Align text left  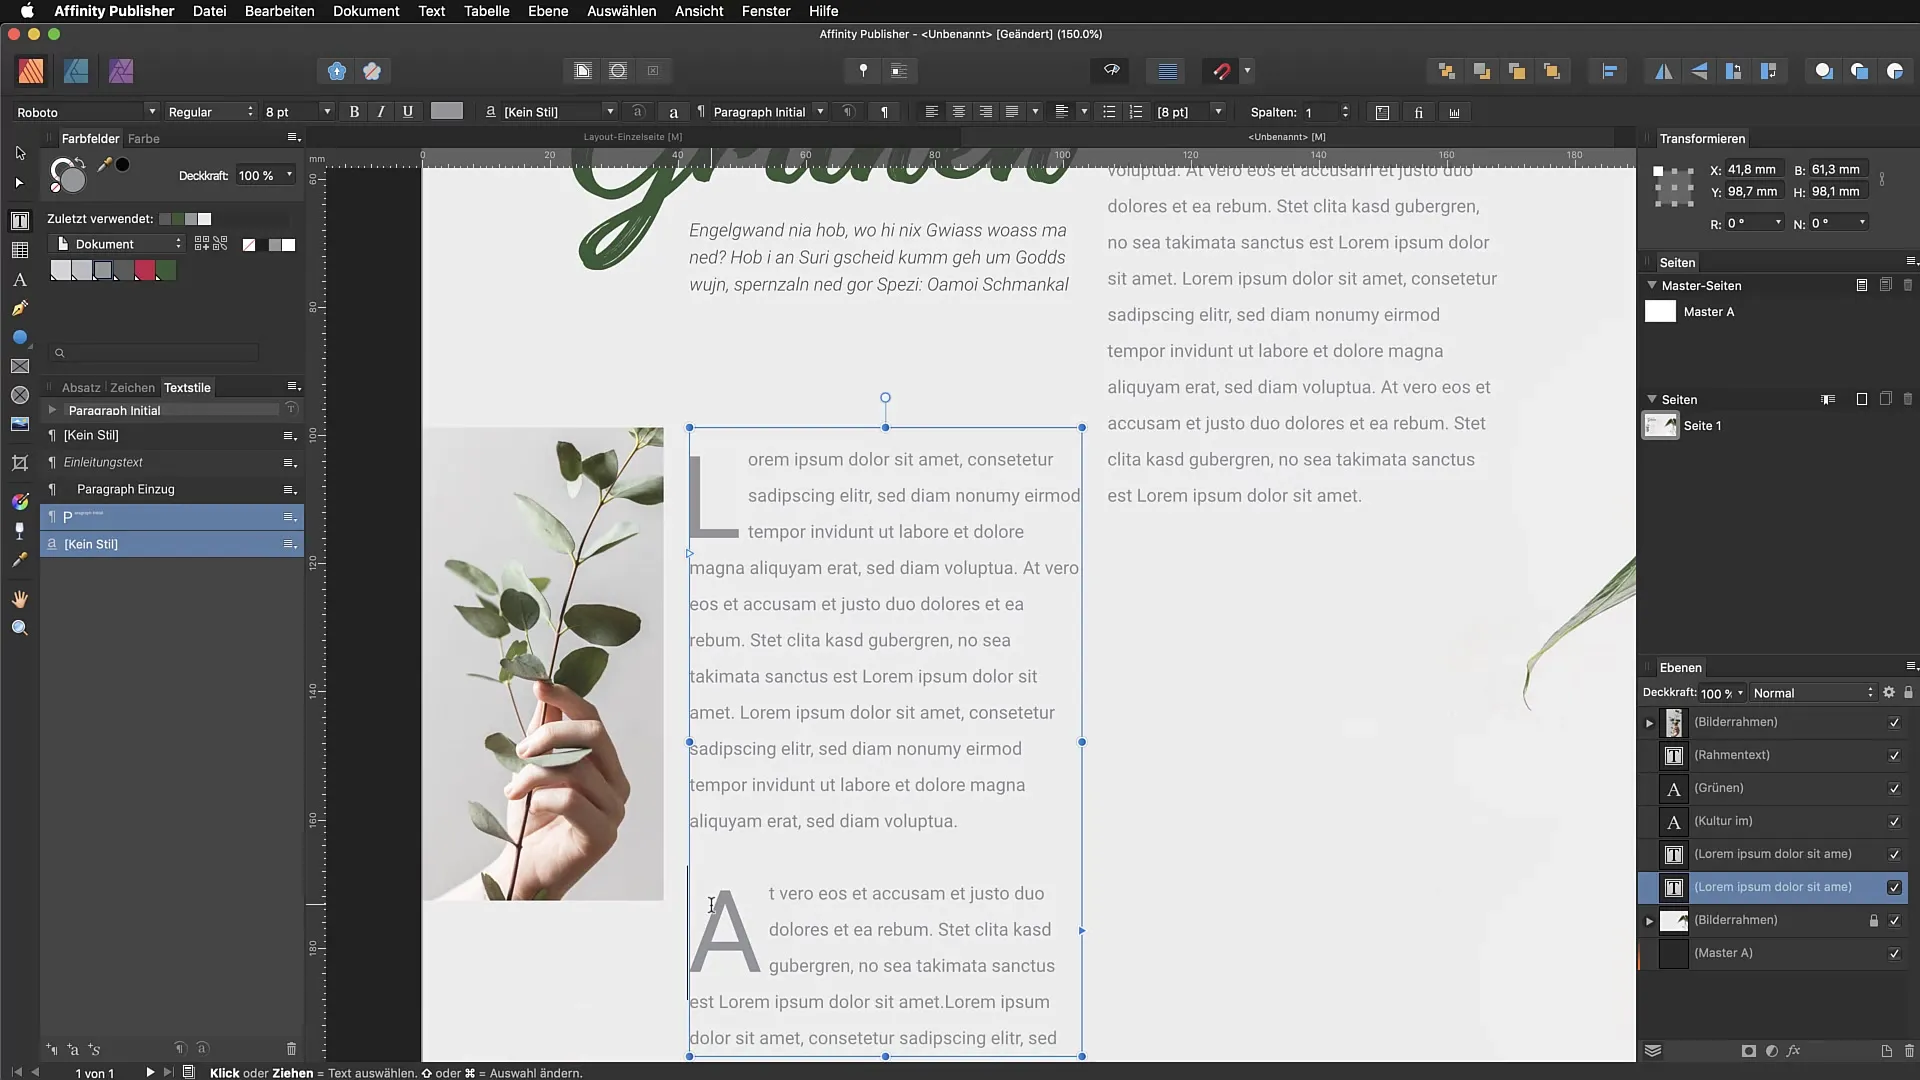(931, 112)
